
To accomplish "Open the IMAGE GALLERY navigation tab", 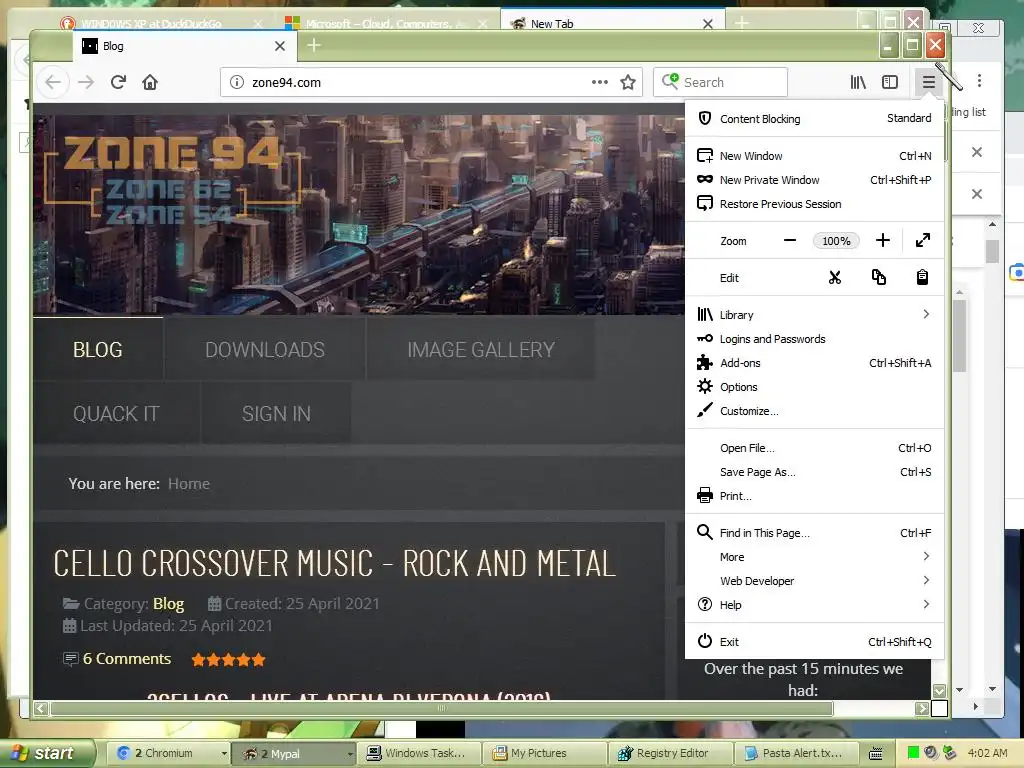I will [481, 349].
